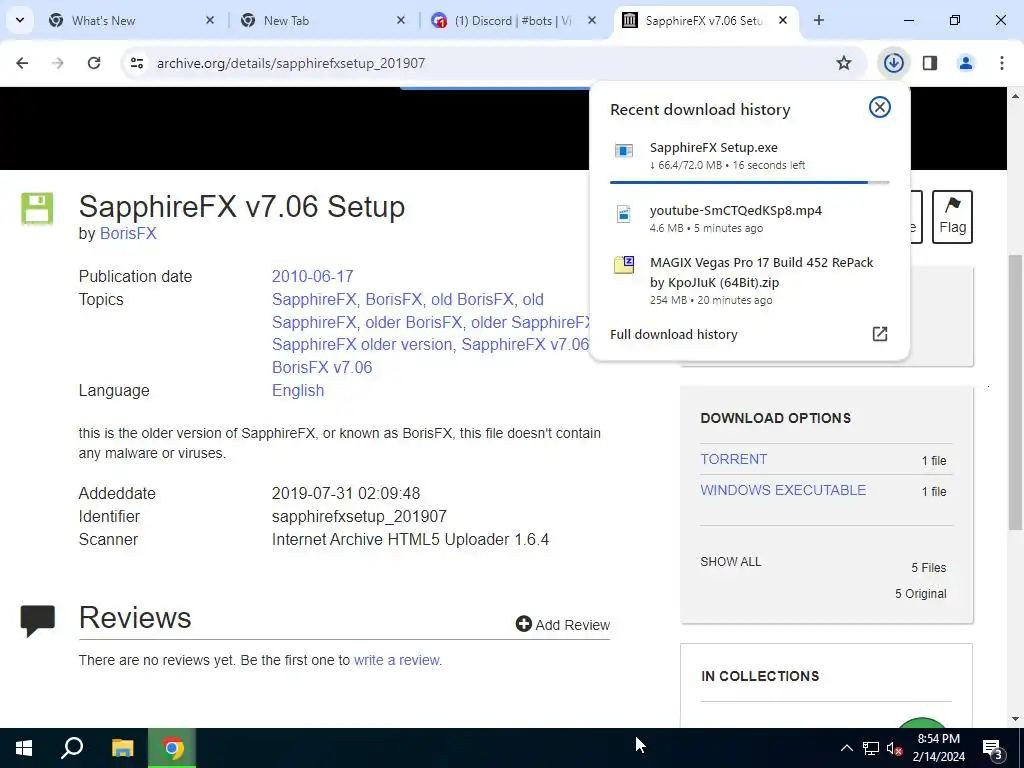This screenshot has width=1024, height=768.
Task: Click the Chrome taskbar icon
Action: [x=172, y=748]
